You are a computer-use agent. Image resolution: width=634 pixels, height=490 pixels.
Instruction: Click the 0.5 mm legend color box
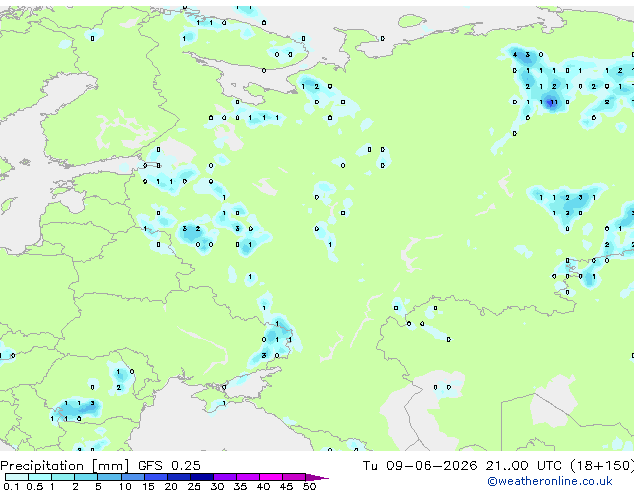[x=40, y=477]
